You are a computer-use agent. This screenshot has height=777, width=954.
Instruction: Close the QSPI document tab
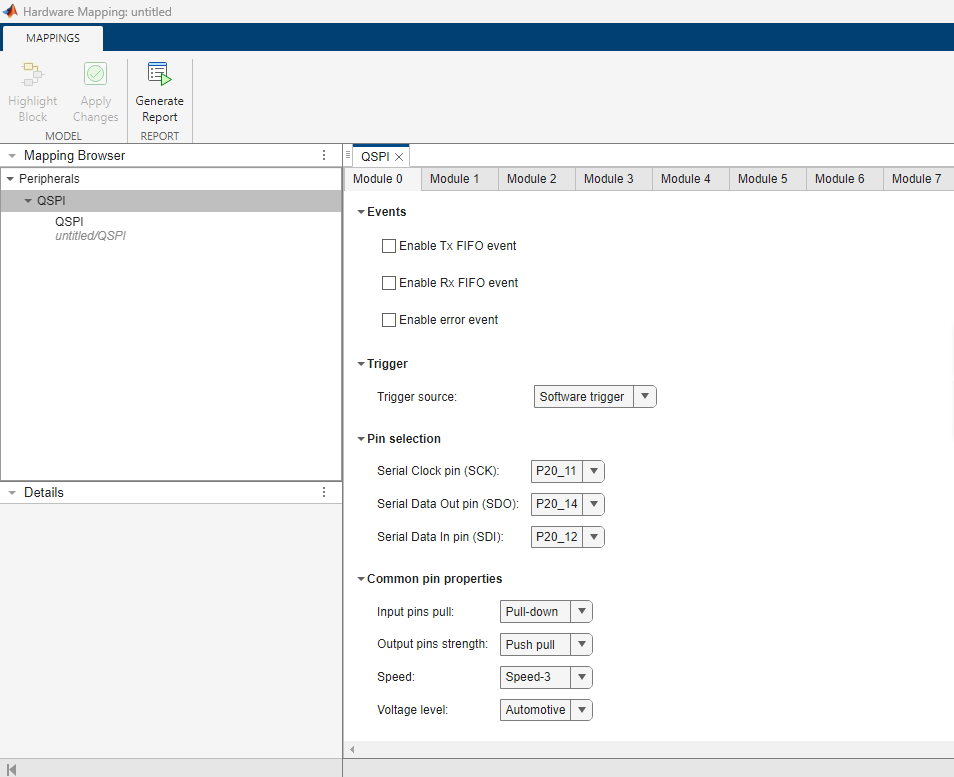point(399,157)
